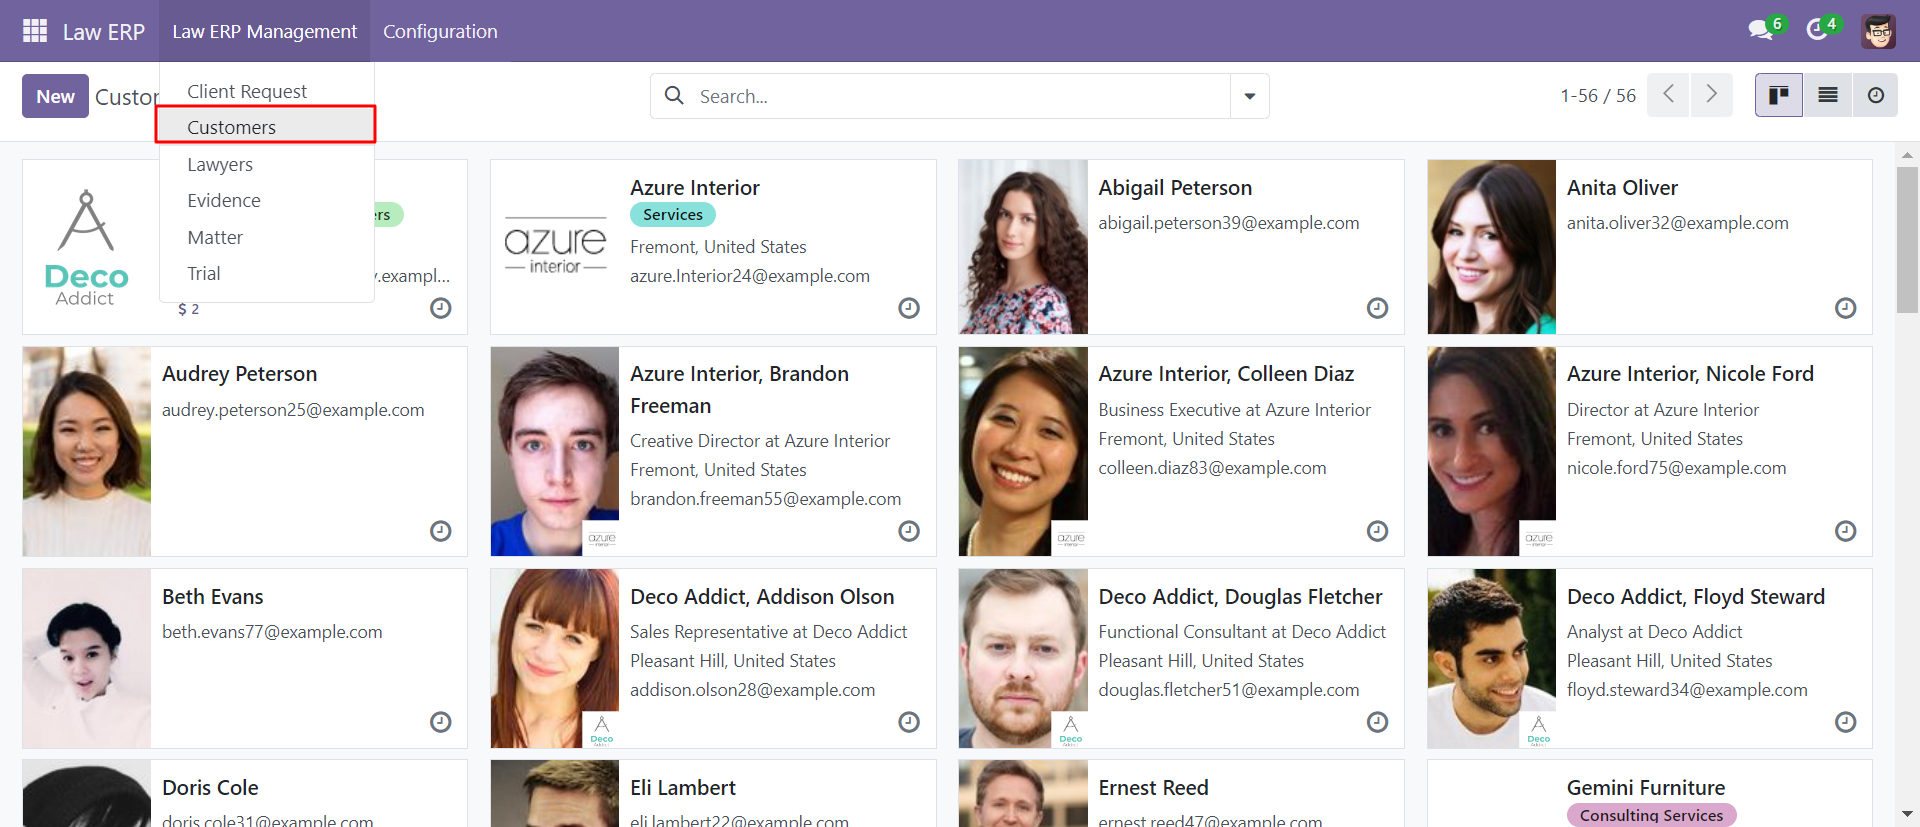This screenshot has width=1920, height=827.
Task: Open the Law ERP Management menu
Action: (x=265, y=31)
